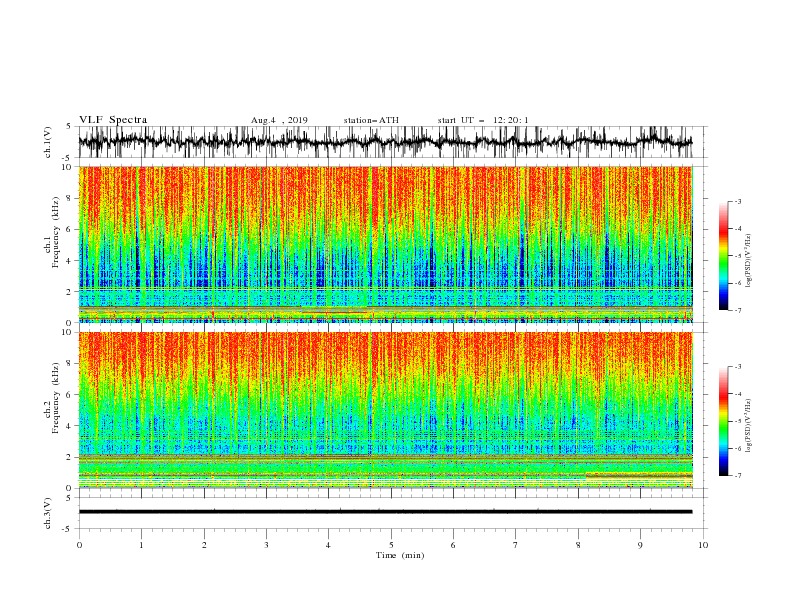Click the "ch.3(V)" axis label
This screenshot has height=612, width=792.
coord(48,513)
